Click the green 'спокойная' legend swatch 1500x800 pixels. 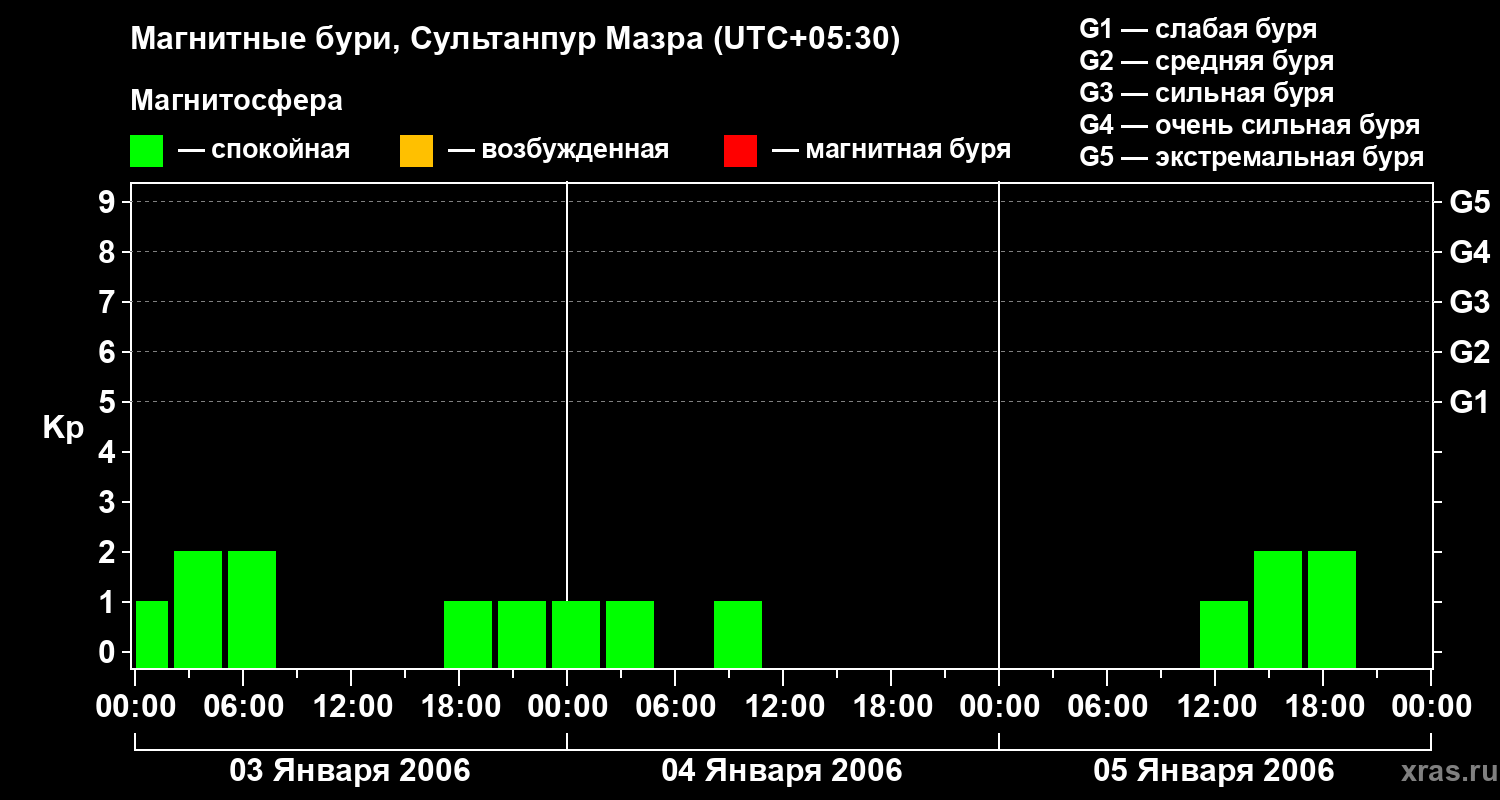(147, 151)
